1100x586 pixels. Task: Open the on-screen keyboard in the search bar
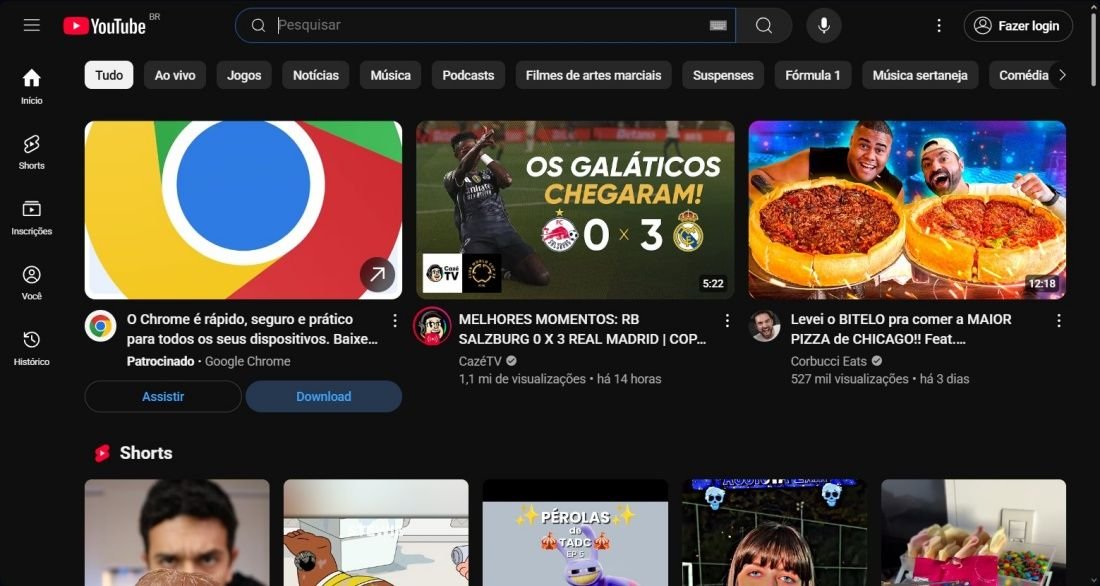718,25
